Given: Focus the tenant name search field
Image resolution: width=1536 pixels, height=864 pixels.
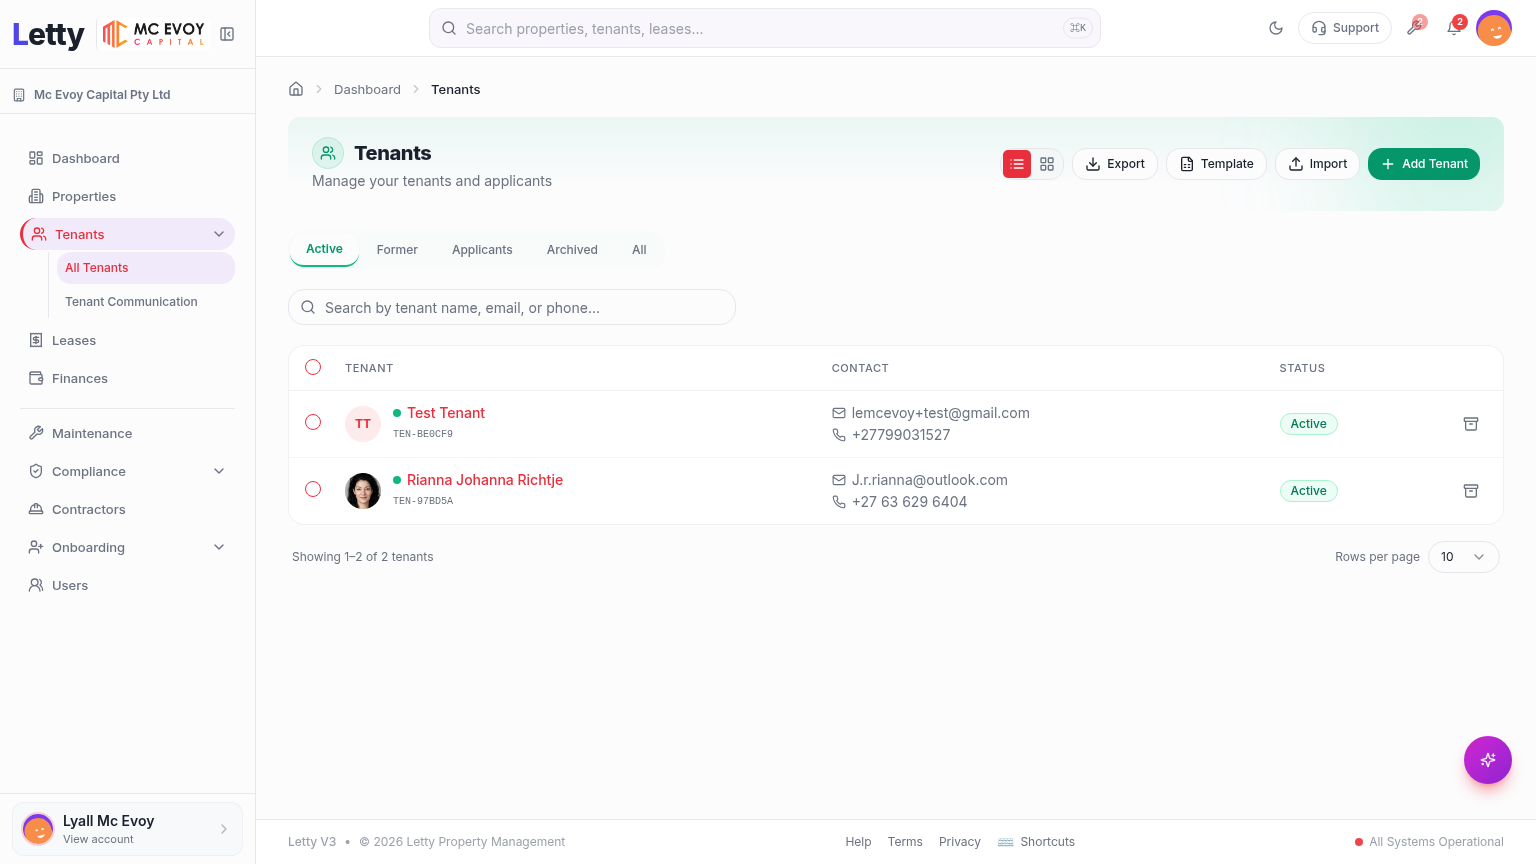Looking at the screenshot, I should coord(512,307).
